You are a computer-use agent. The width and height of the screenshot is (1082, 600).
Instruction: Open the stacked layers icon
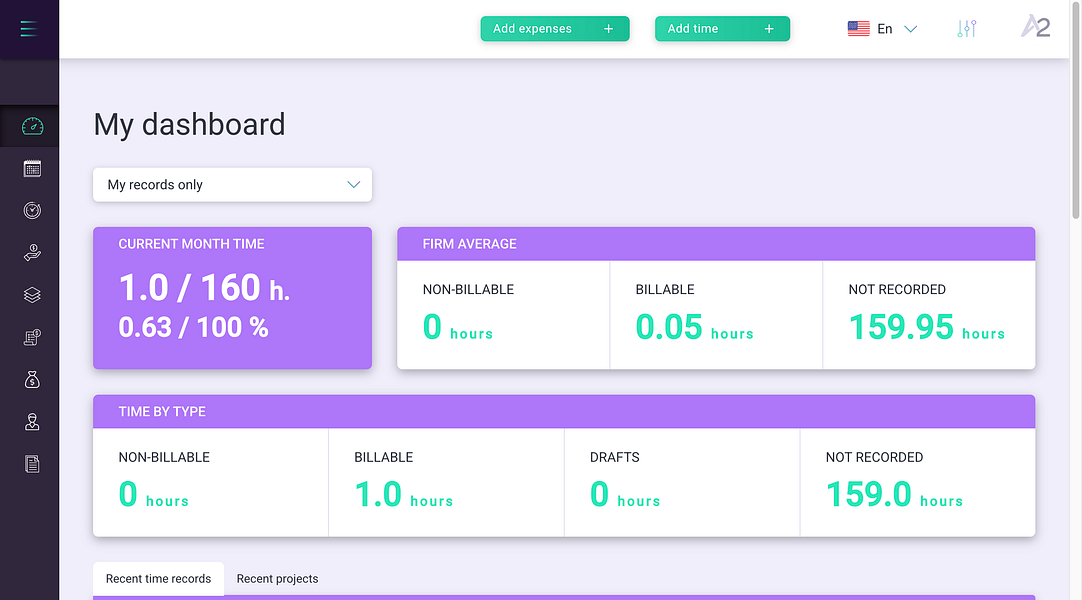click(x=32, y=295)
